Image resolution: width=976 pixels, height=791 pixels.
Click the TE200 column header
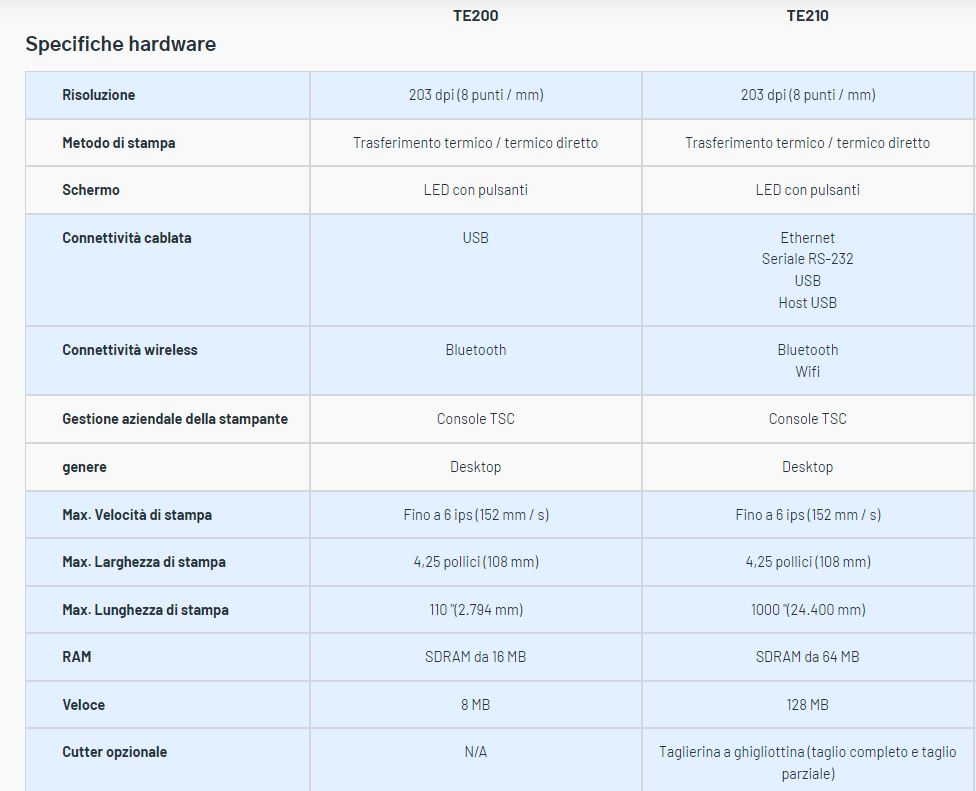(x=475, y=16)
